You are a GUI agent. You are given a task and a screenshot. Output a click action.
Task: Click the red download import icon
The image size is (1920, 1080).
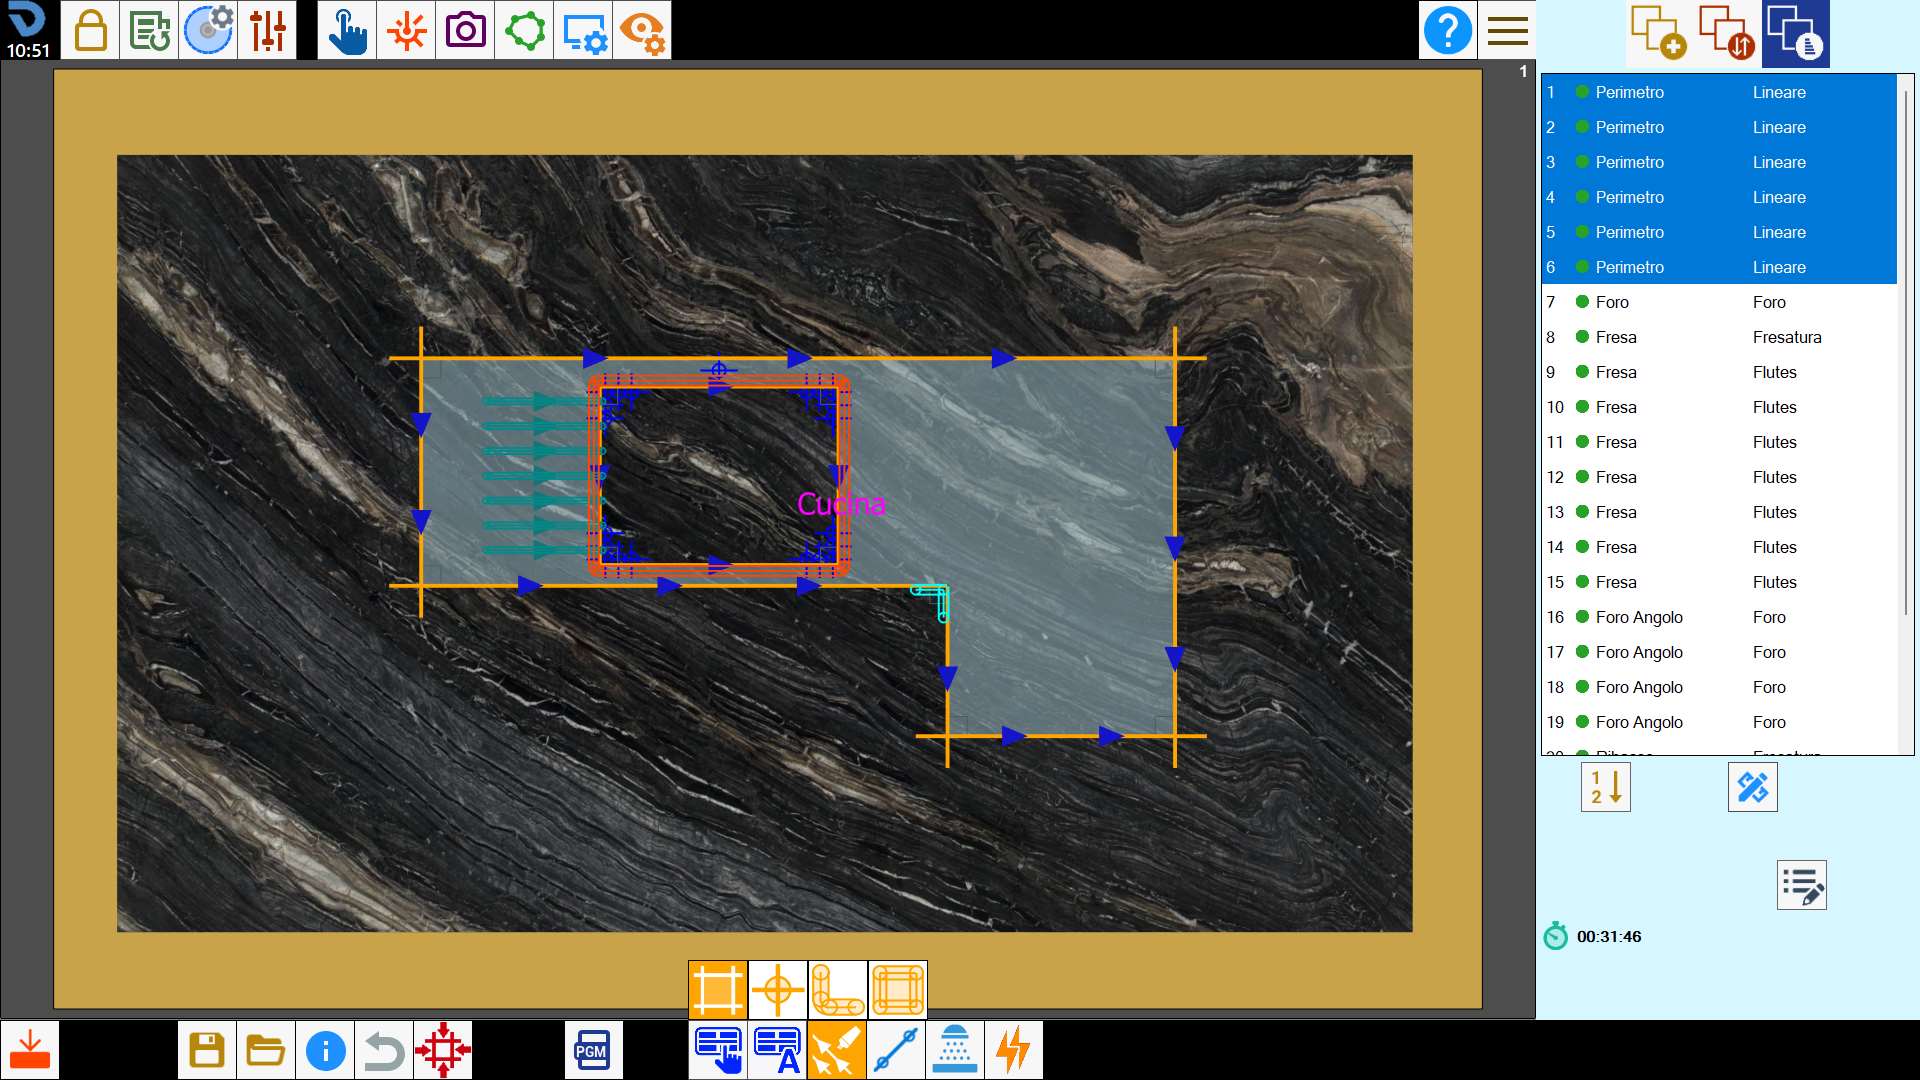coord(30,1050)
